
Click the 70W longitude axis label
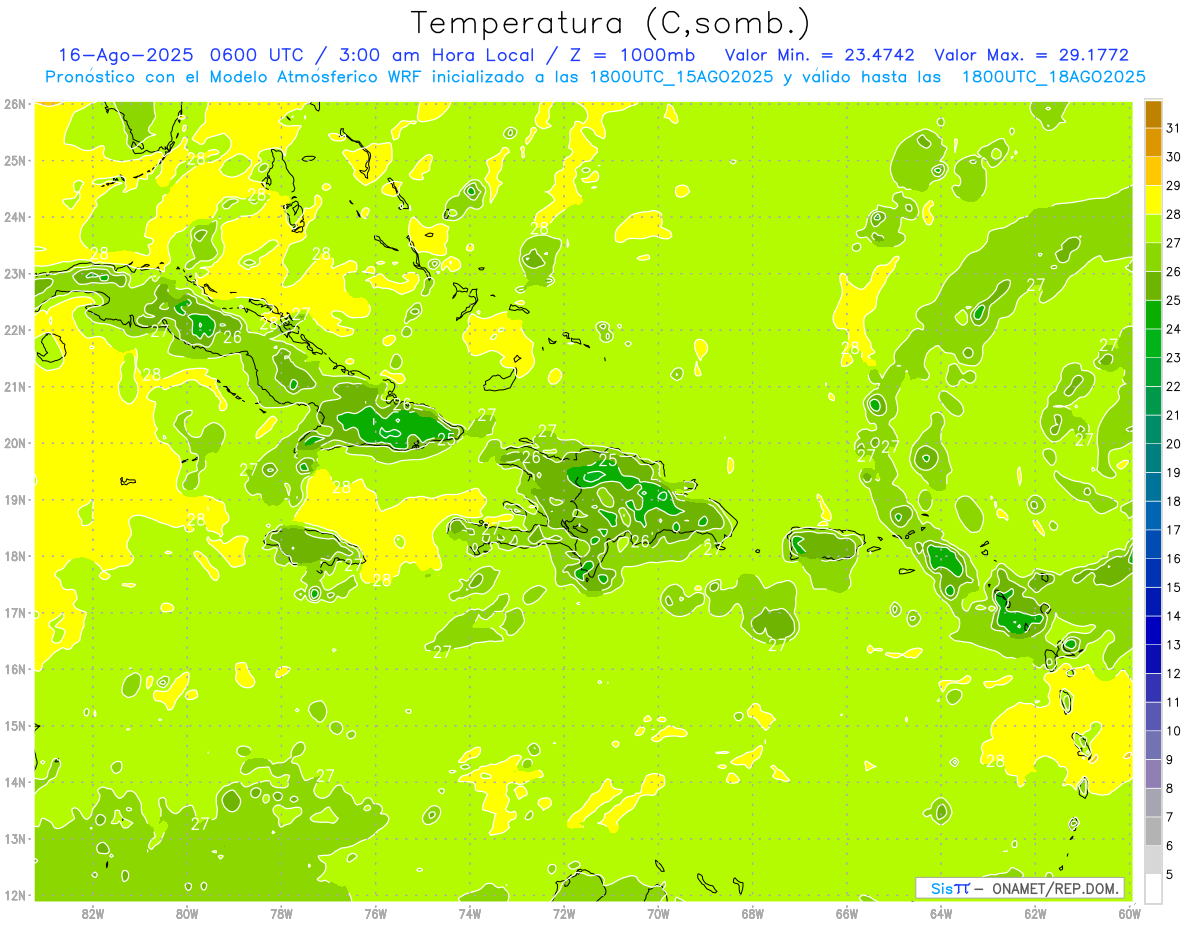click(x=658, y=913)
